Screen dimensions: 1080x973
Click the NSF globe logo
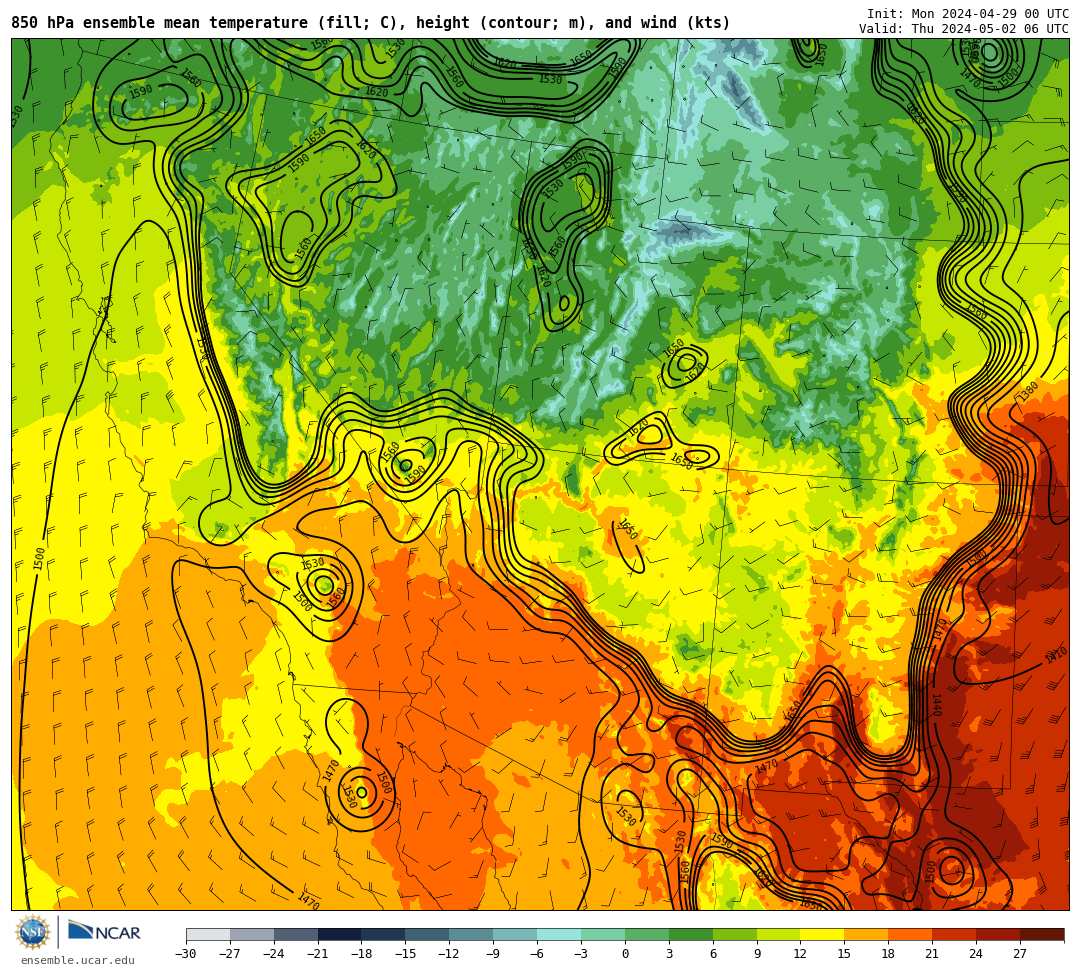click(33, 933)
